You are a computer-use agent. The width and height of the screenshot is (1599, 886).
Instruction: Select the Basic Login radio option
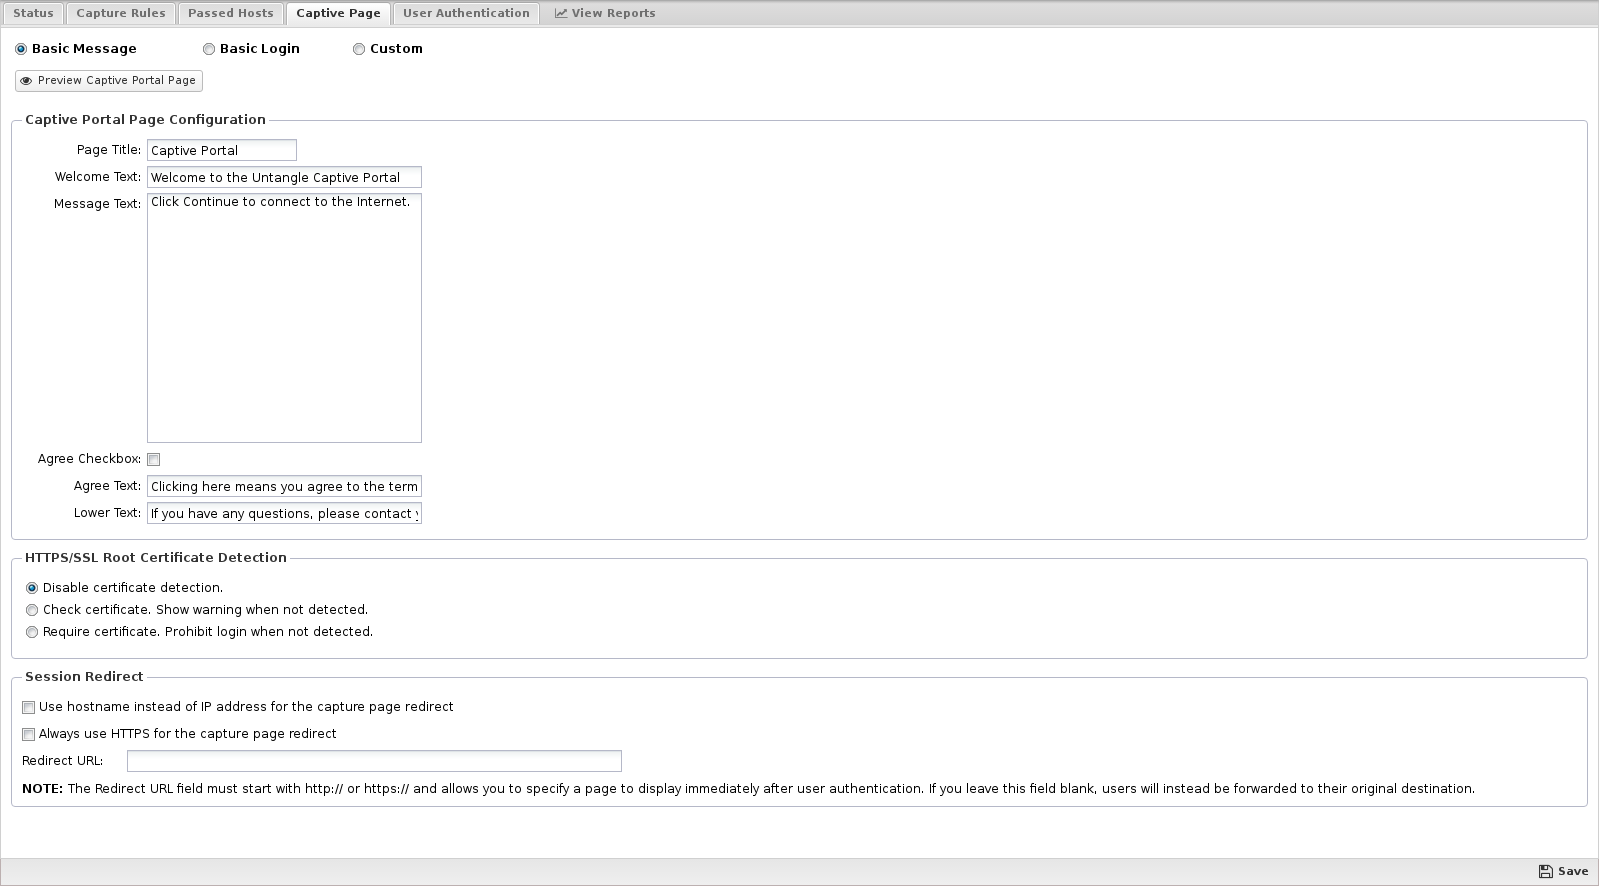pos(209,49)
